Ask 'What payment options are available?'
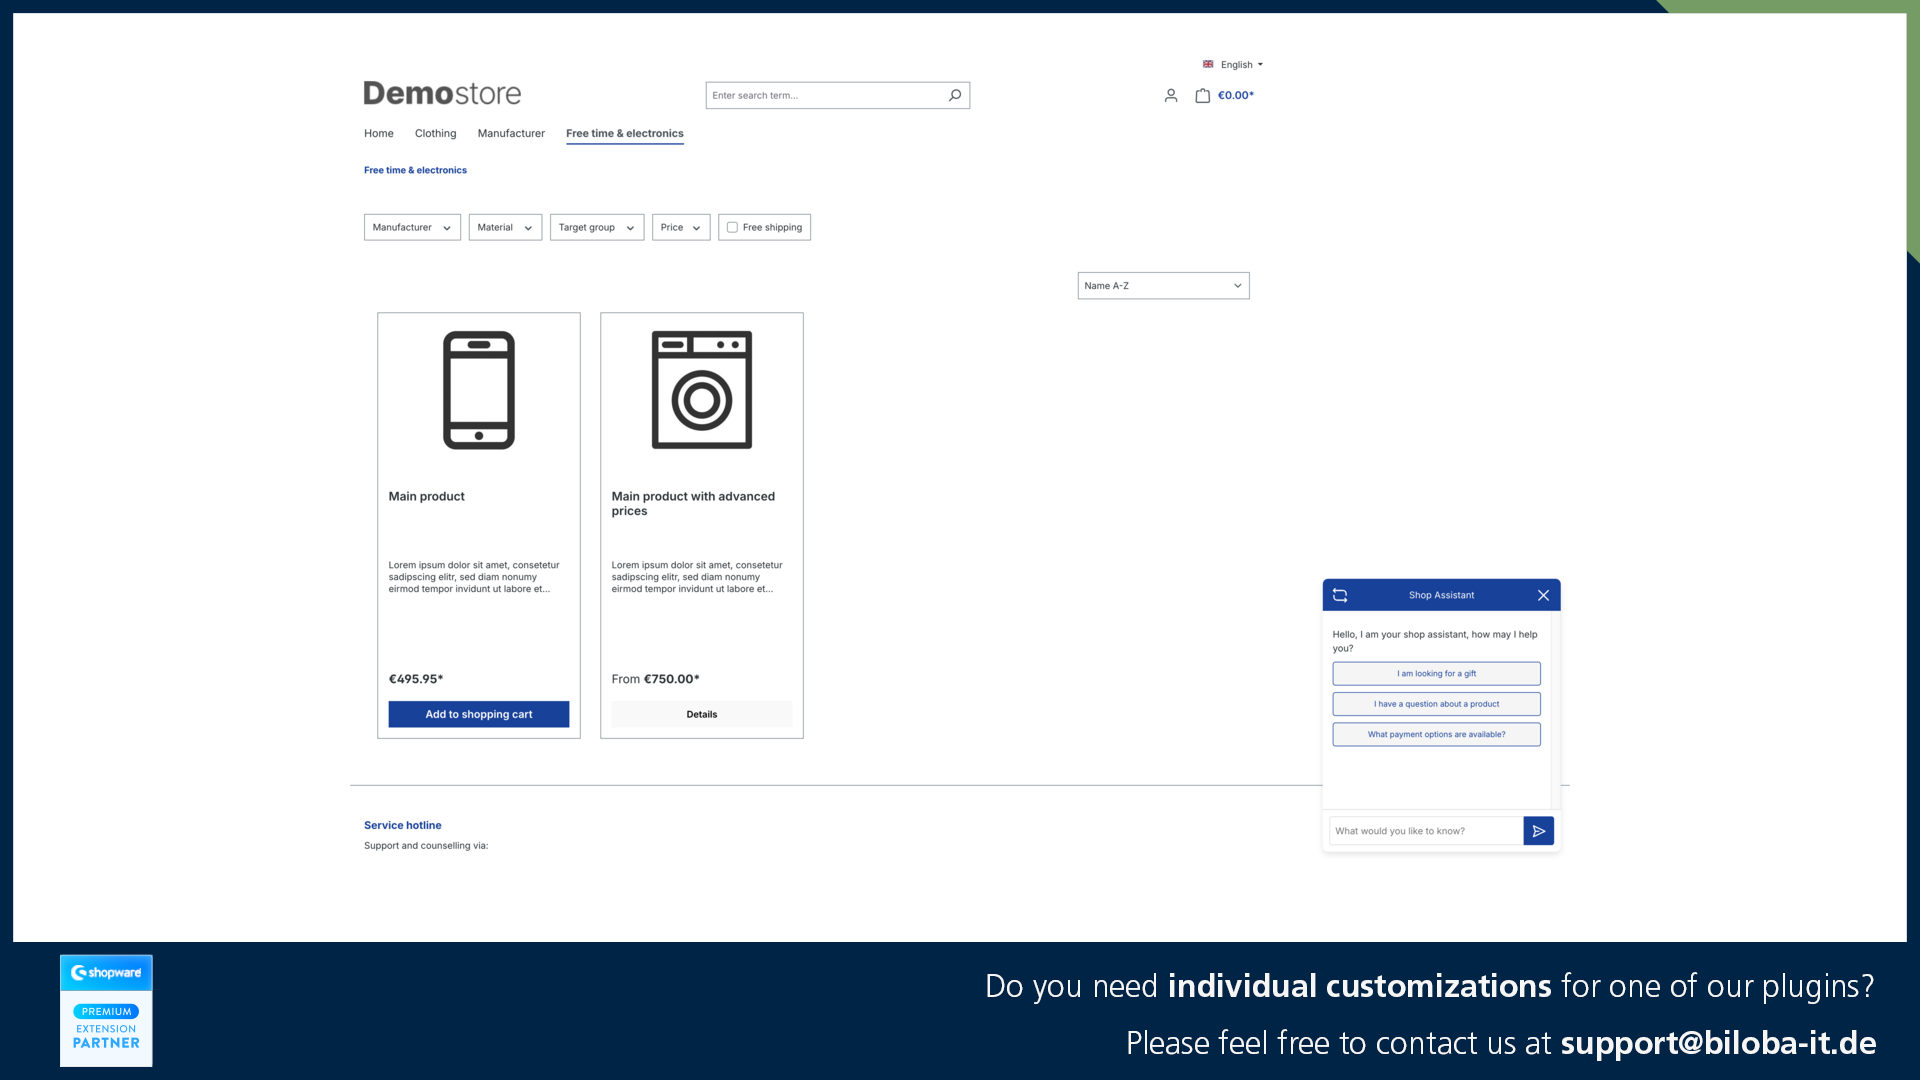 (1436, 734)
